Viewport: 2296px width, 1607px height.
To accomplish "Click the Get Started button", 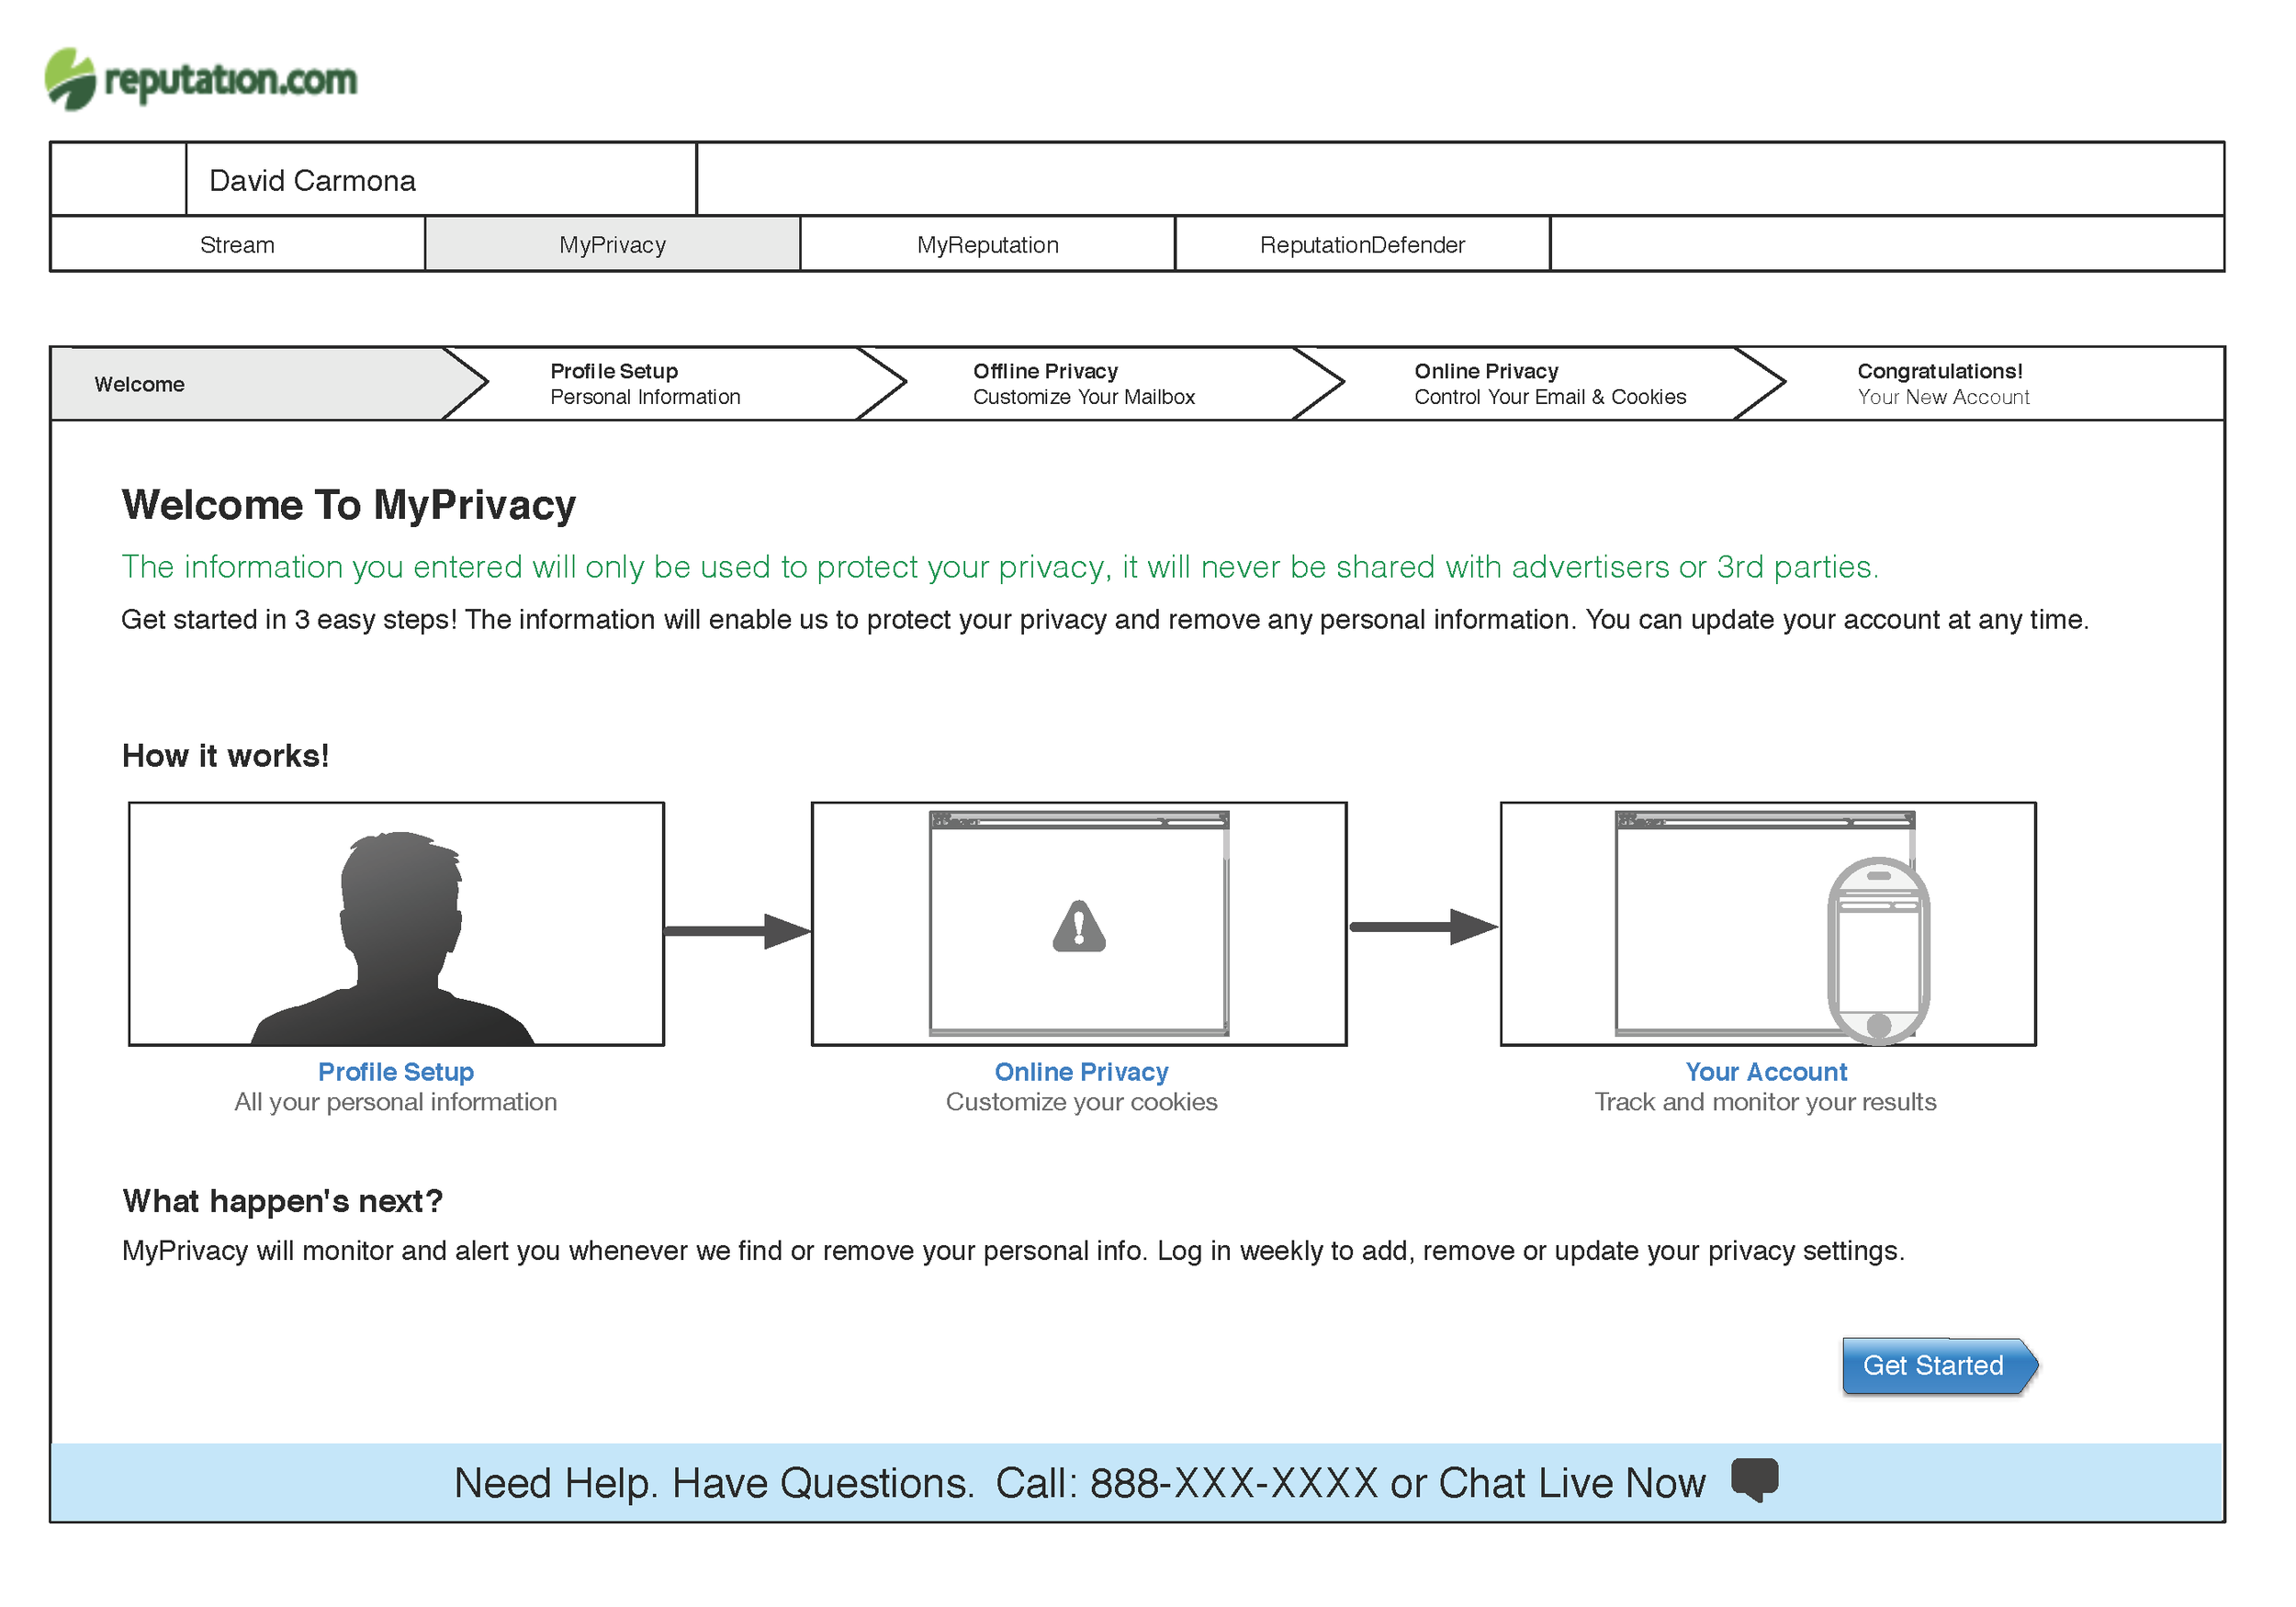I will click(x=1940, y=1365).
